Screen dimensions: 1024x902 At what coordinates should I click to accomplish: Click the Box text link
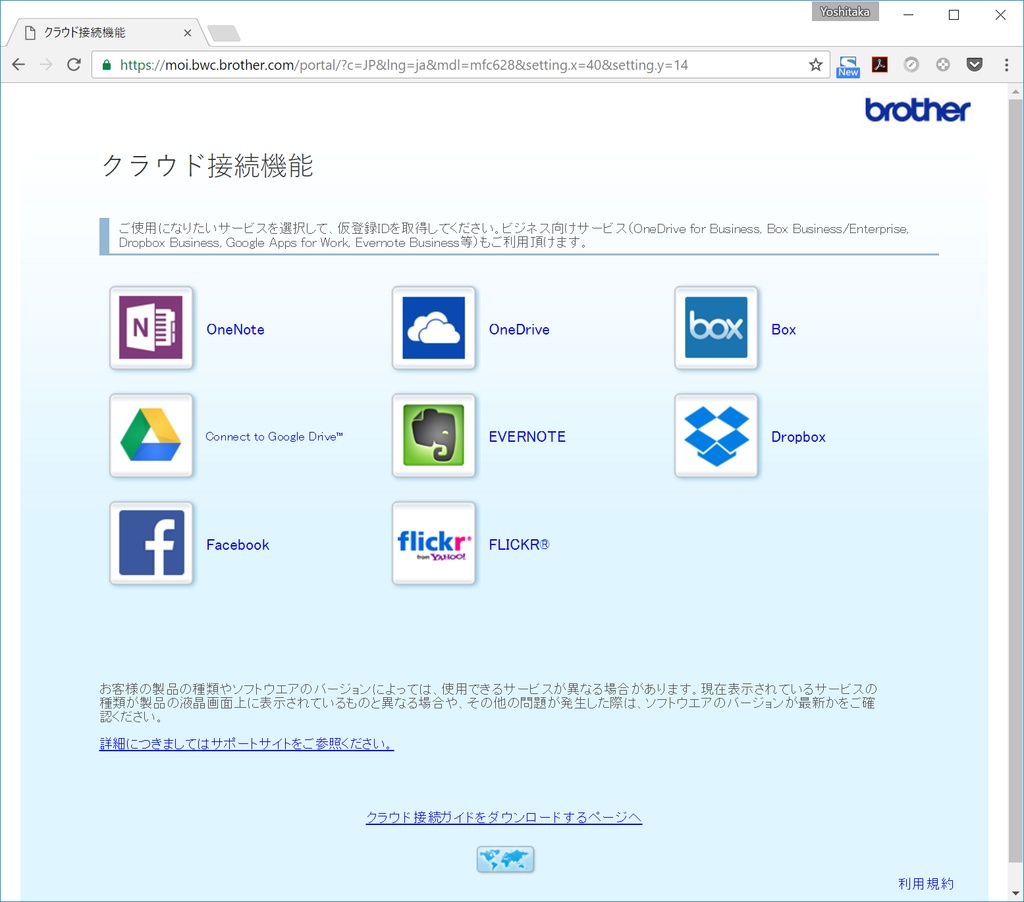click(x=784, y=329)
